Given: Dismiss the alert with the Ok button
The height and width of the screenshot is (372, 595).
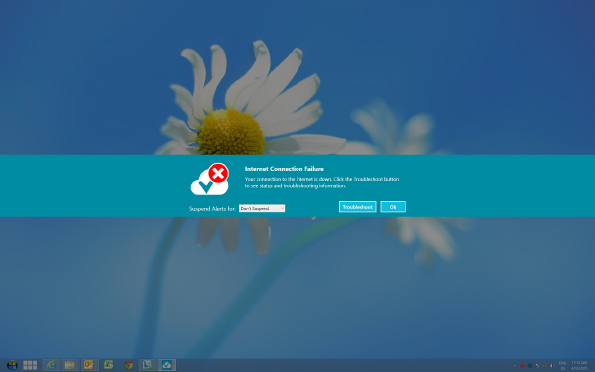Looking at the screenshot, I should (x=393, y=207).
